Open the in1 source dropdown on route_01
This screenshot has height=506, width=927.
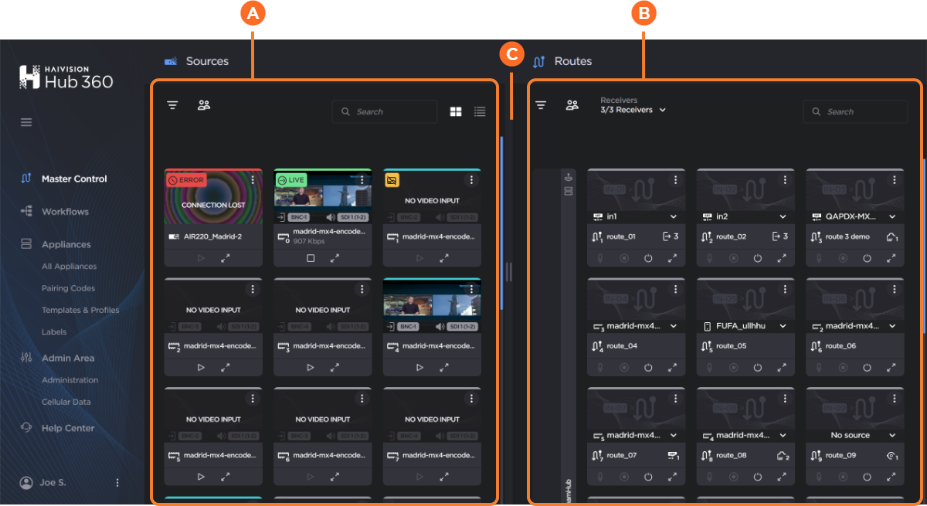click(673, 217)
